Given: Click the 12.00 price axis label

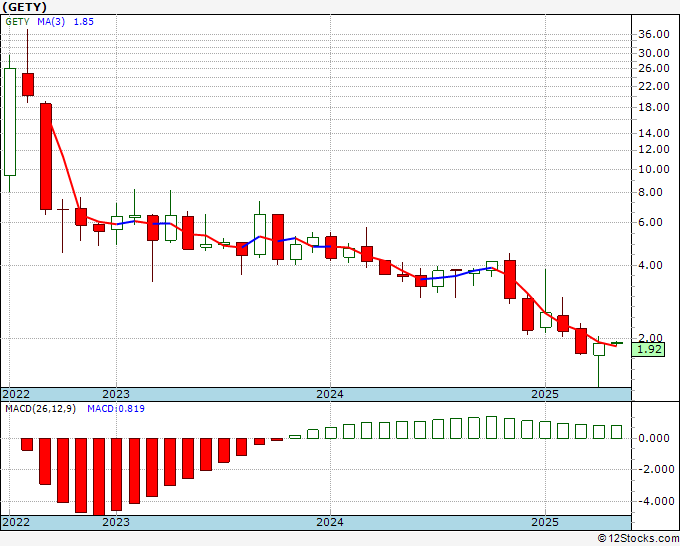Looking at the screenshot, I should [x=654, y=150].
